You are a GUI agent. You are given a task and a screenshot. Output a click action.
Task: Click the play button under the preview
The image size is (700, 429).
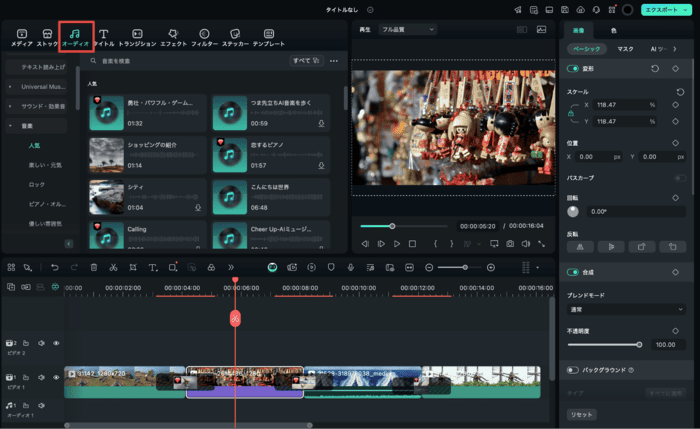click(396, 243)
